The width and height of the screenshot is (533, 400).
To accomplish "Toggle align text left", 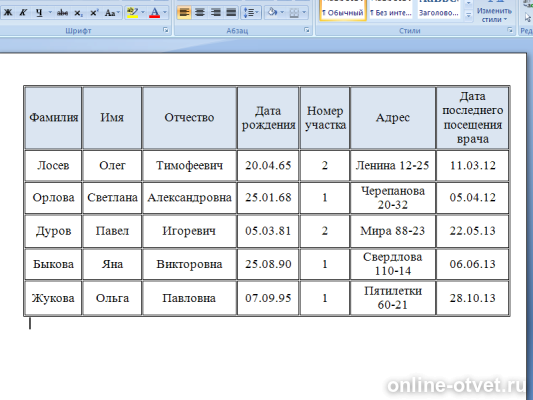I will [x=184, y=13].
